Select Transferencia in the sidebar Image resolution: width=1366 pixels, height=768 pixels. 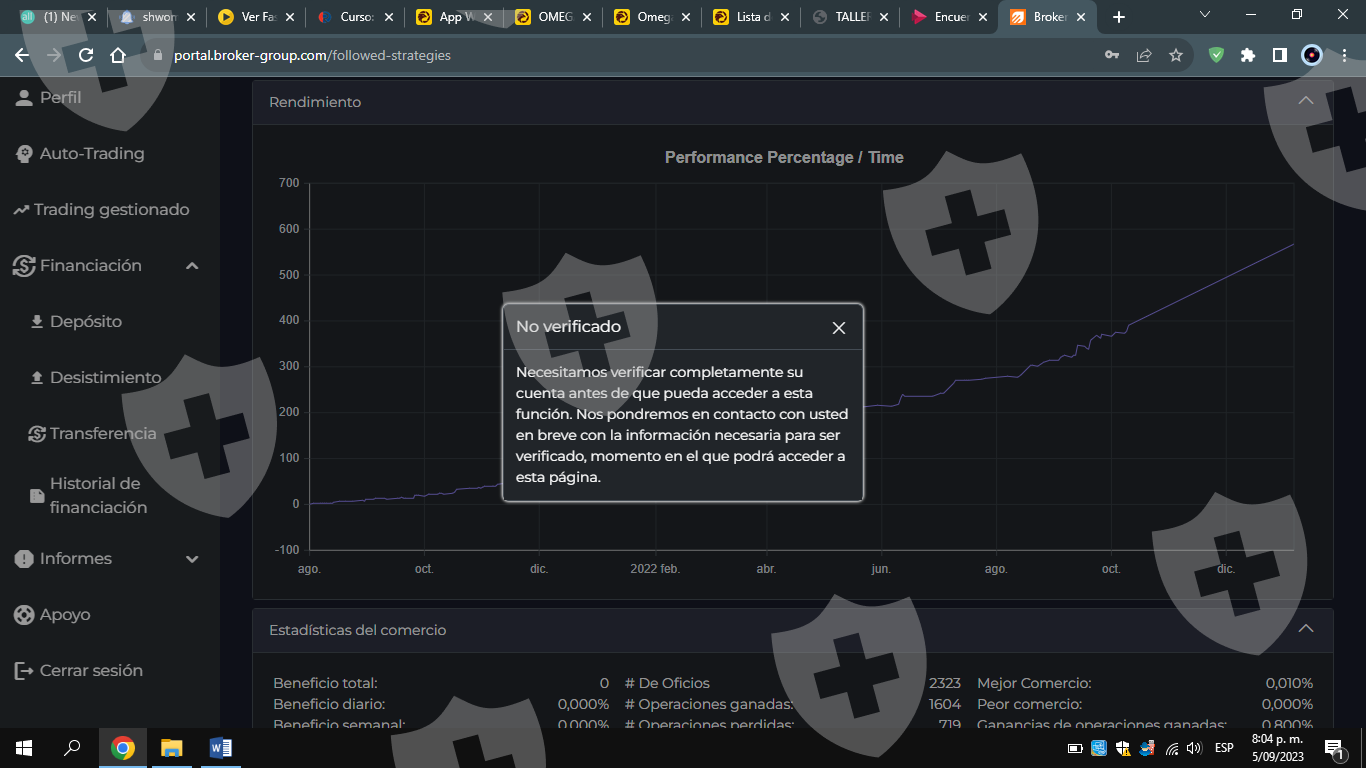(103, 434)
